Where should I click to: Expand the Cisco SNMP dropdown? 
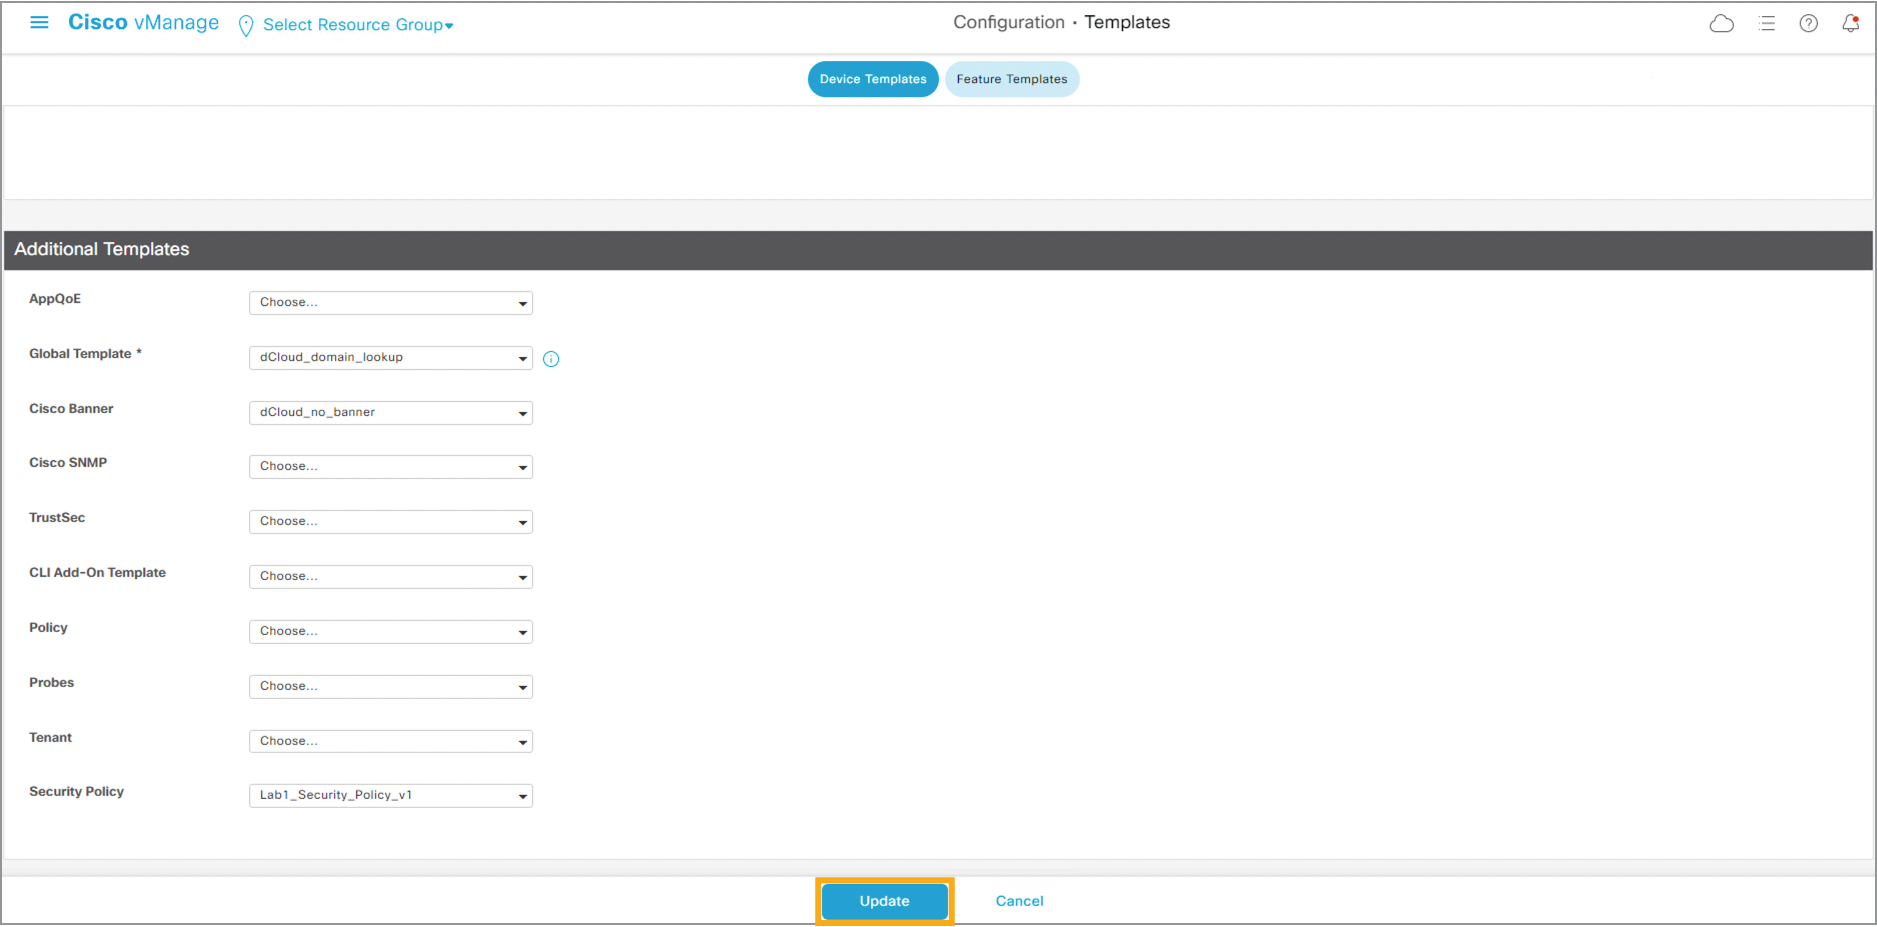pyautogui.click(x=391, y=466)
